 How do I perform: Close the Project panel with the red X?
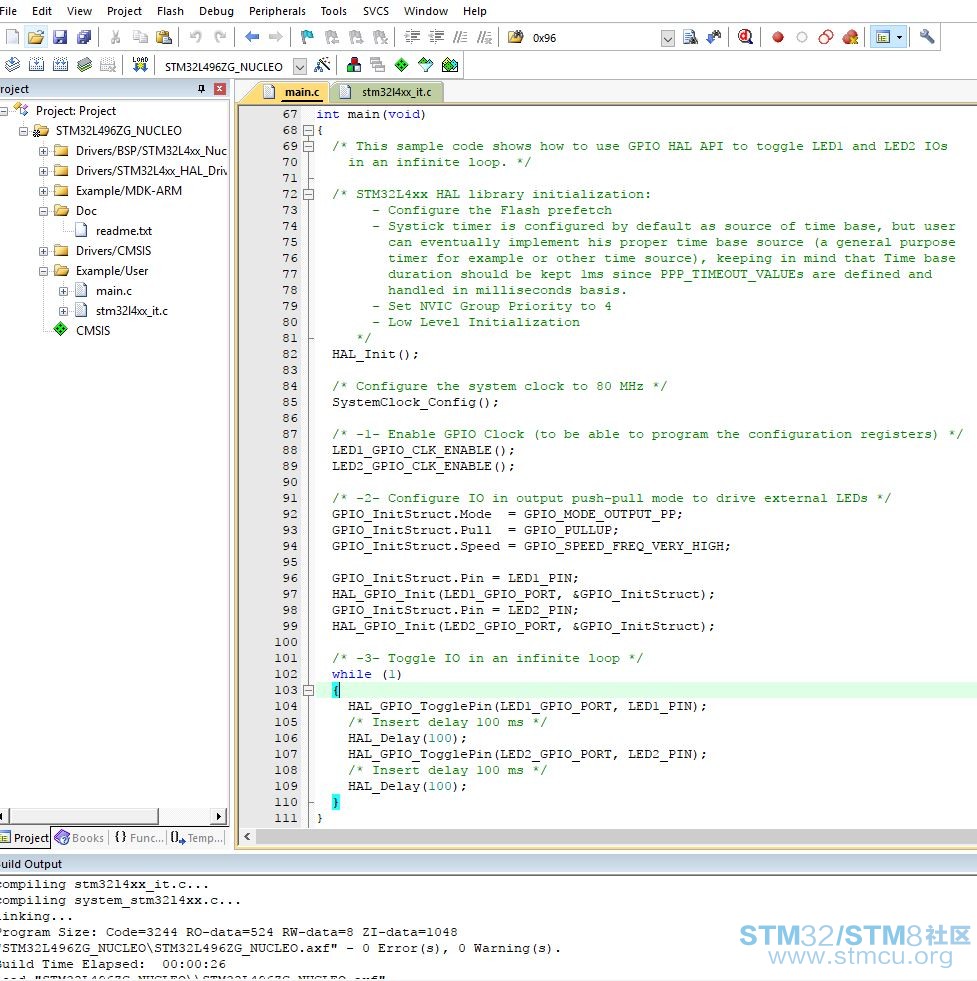coord(220,89)
